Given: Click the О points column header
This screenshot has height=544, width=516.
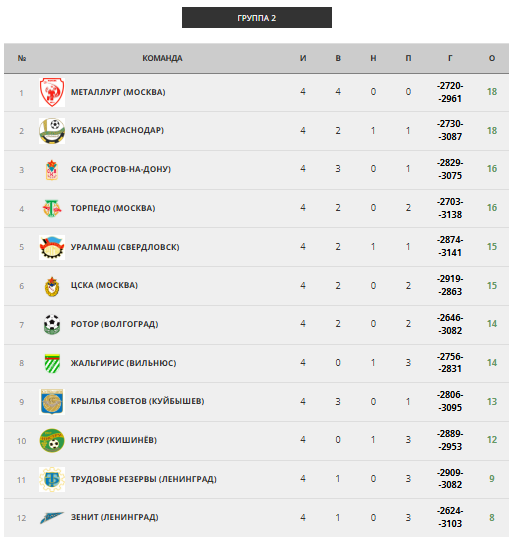Looking at the screenshot, I should [x=492, y=58].
